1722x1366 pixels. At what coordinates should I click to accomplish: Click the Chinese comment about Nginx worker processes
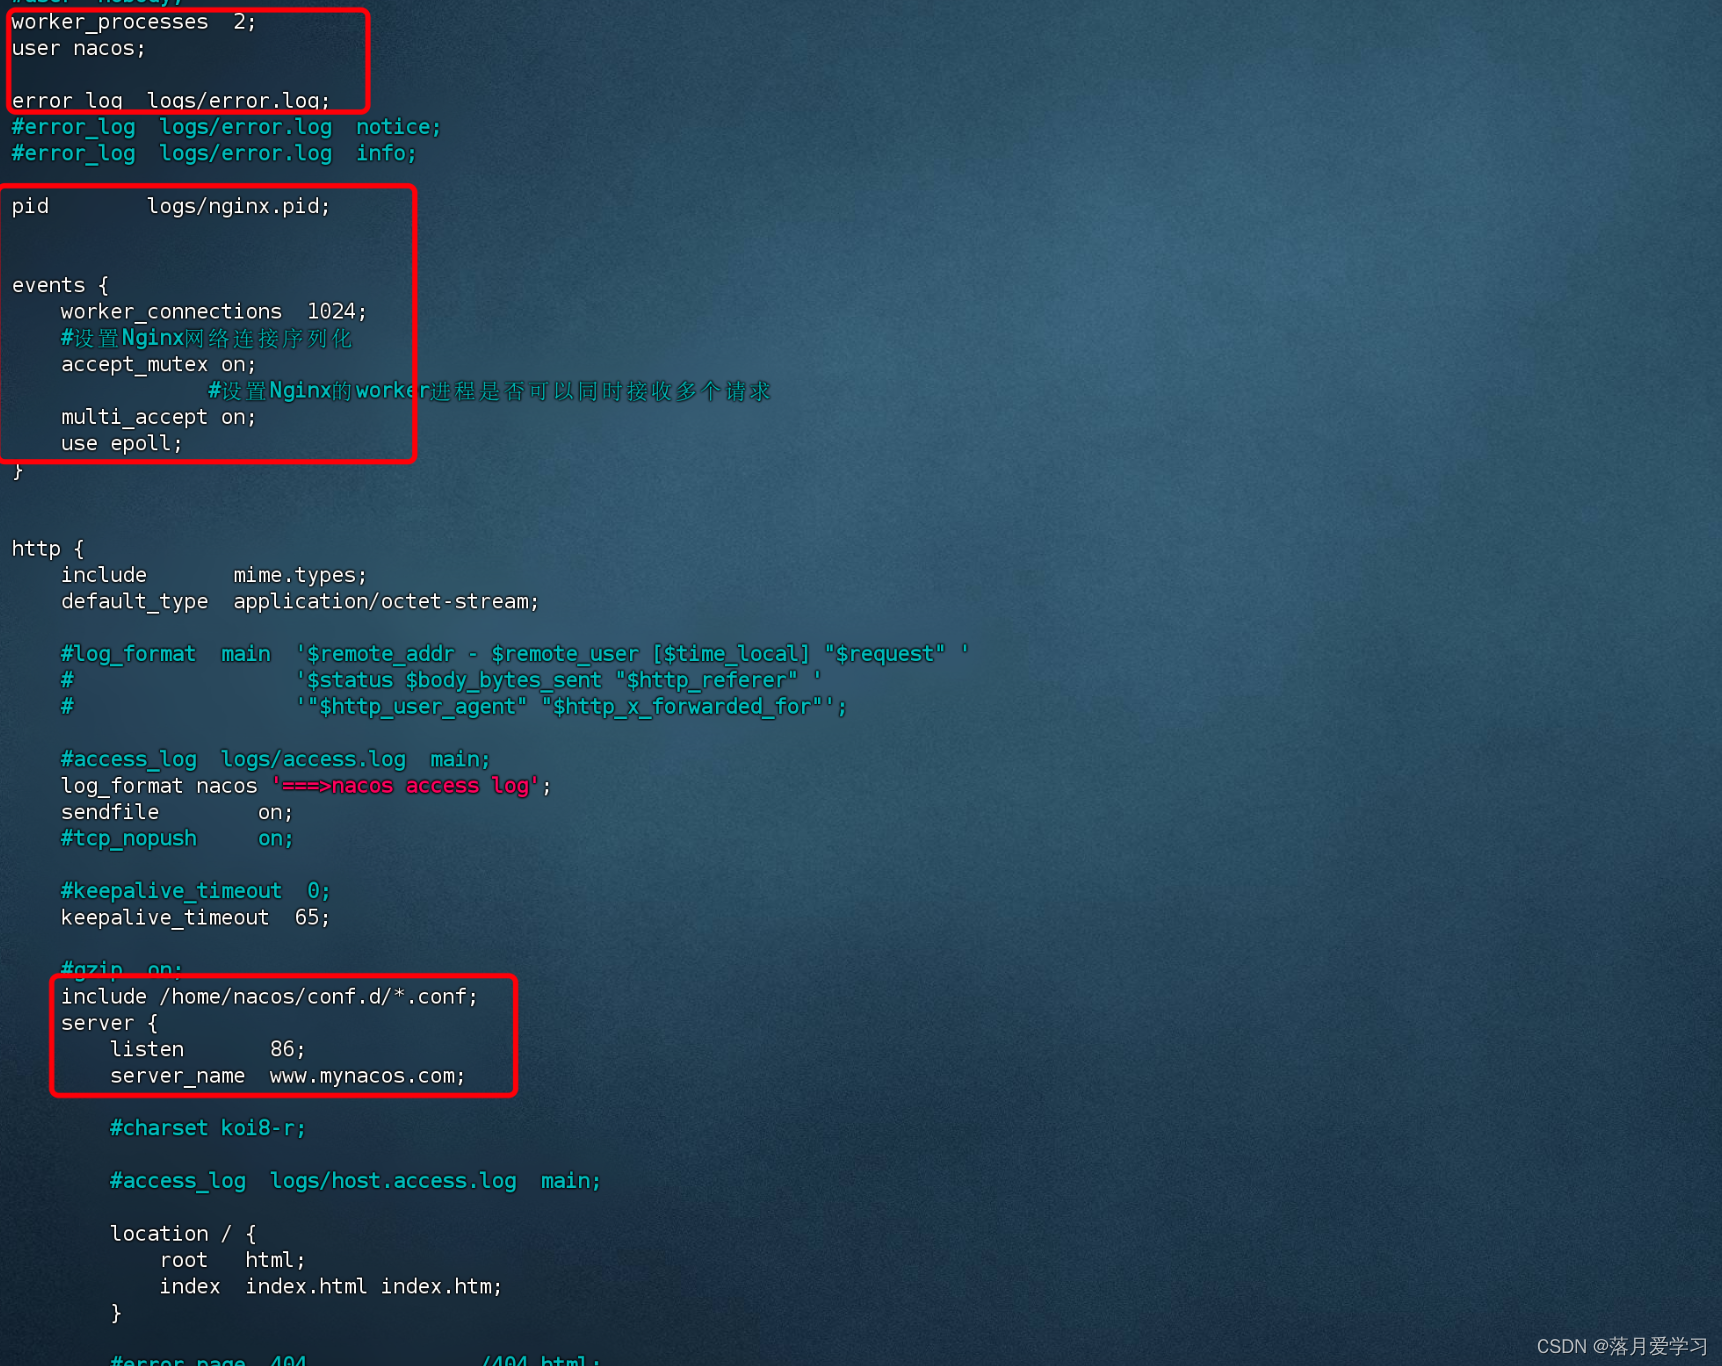point(489,391)
